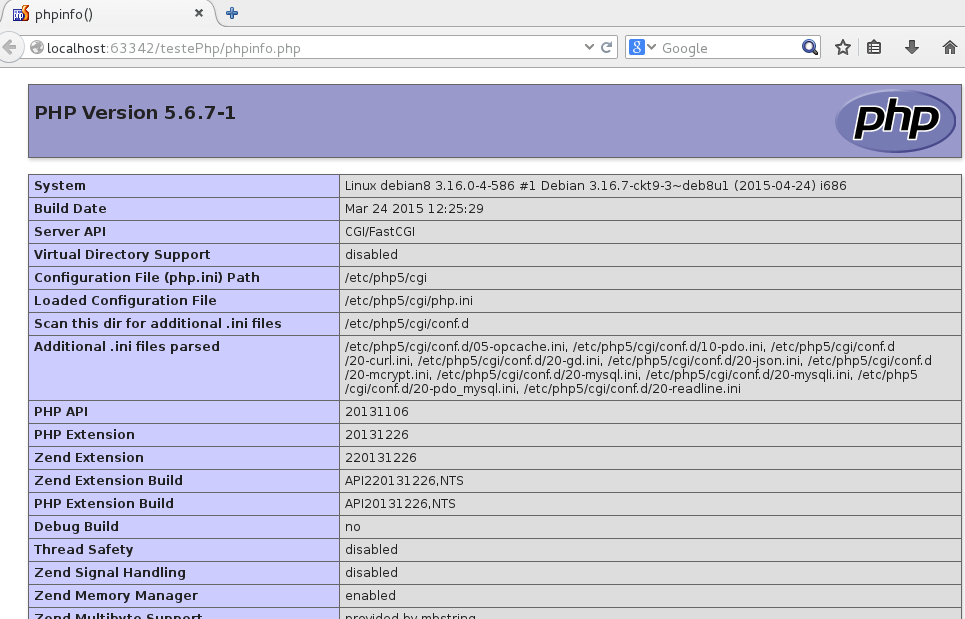
Task: Click Zend Signal Handling label
Action: [x=110, y=573]
